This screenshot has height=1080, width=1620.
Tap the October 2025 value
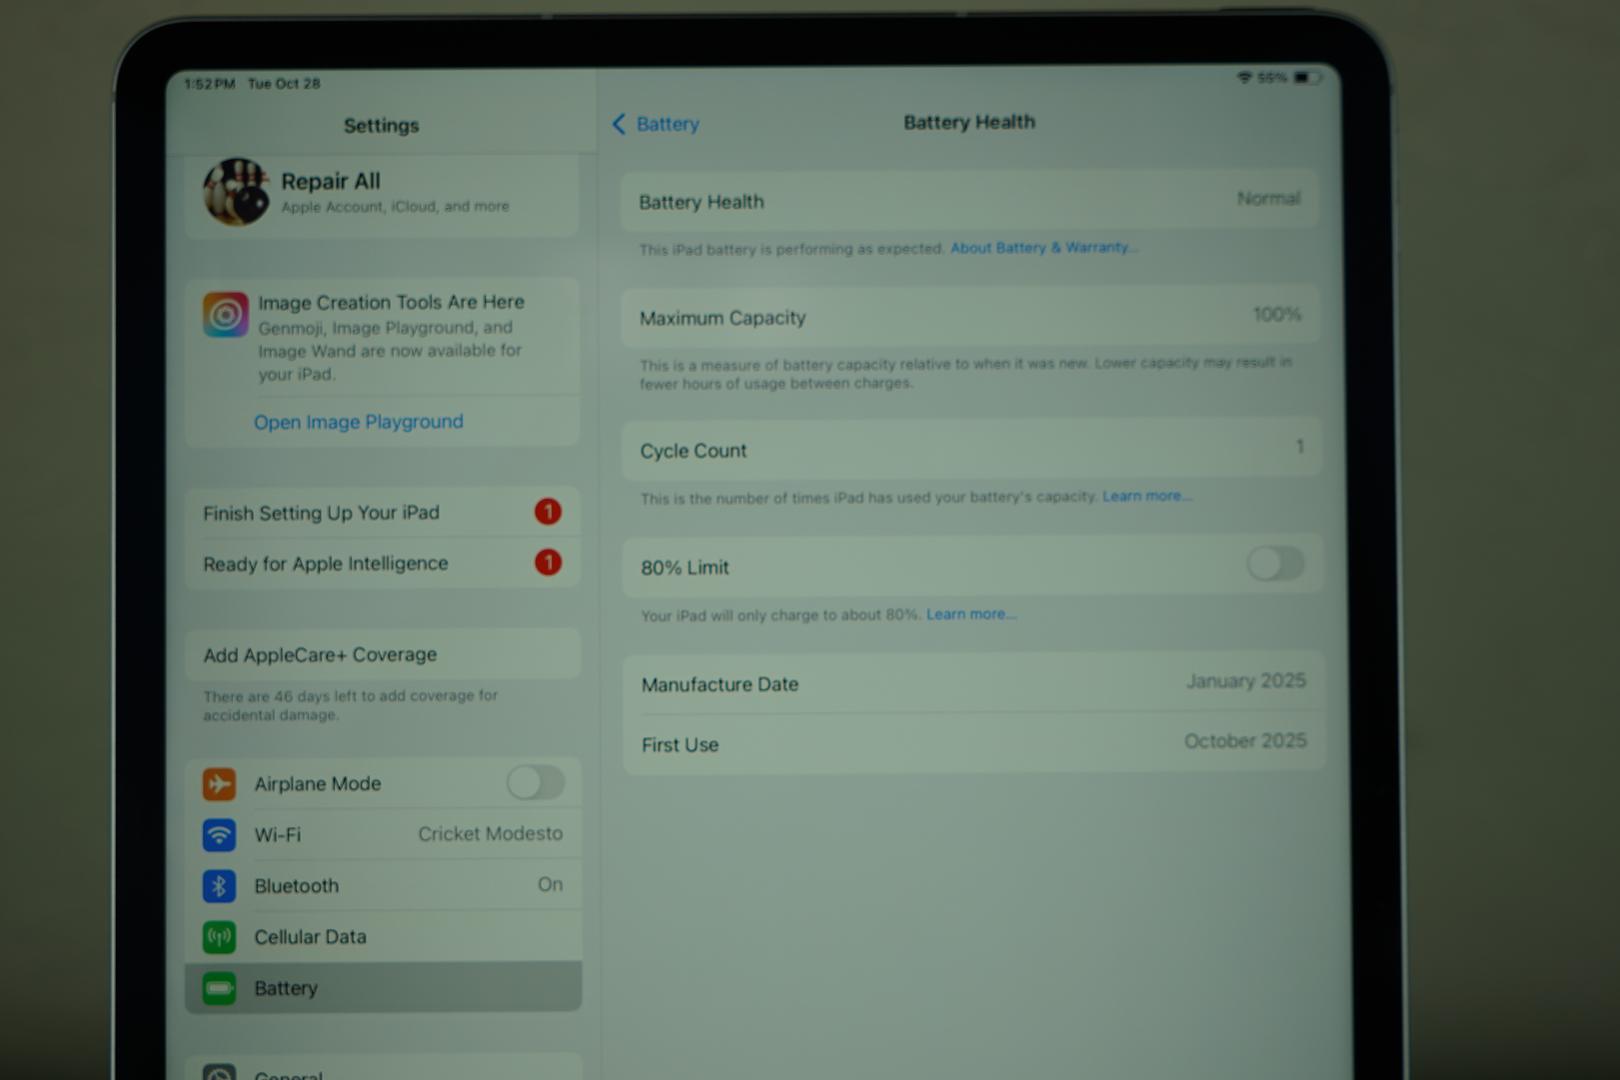pyautogui.click(x=1245, y=741)
